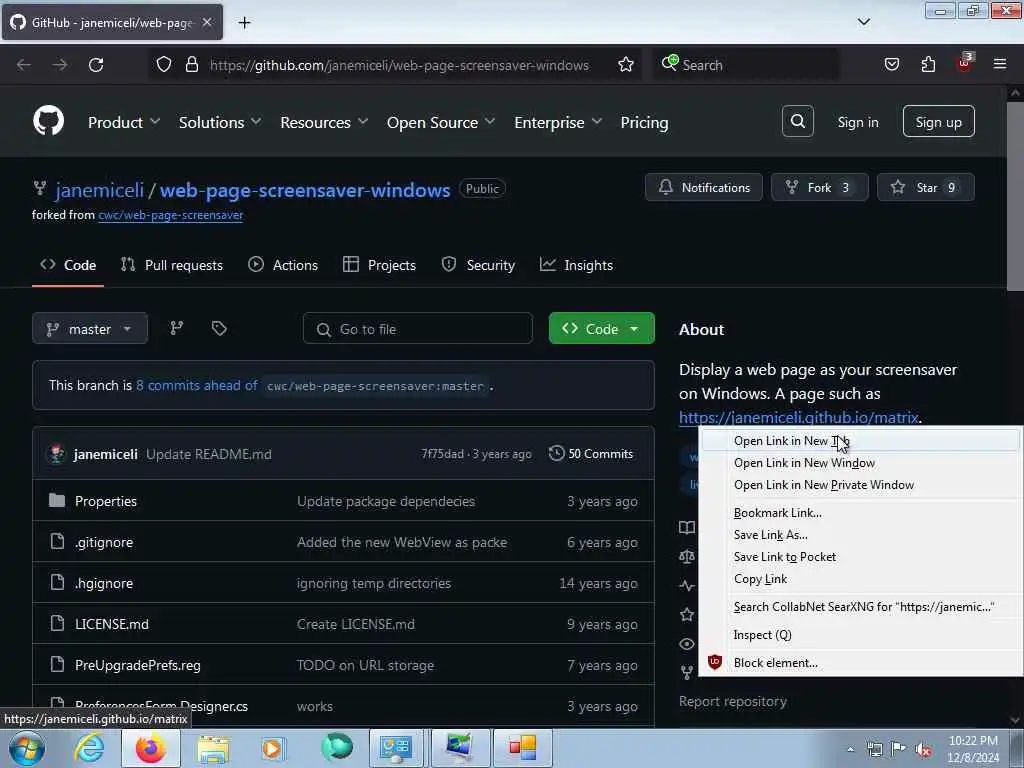Choose Open Link in New Tab

(859, 441)
